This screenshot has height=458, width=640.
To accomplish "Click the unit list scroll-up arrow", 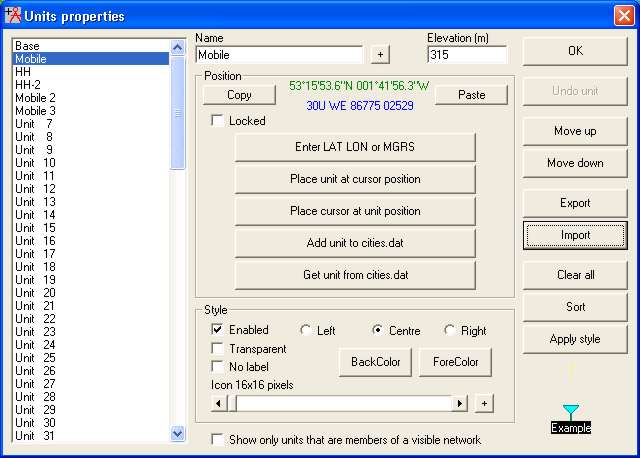I will click(178, 48).
